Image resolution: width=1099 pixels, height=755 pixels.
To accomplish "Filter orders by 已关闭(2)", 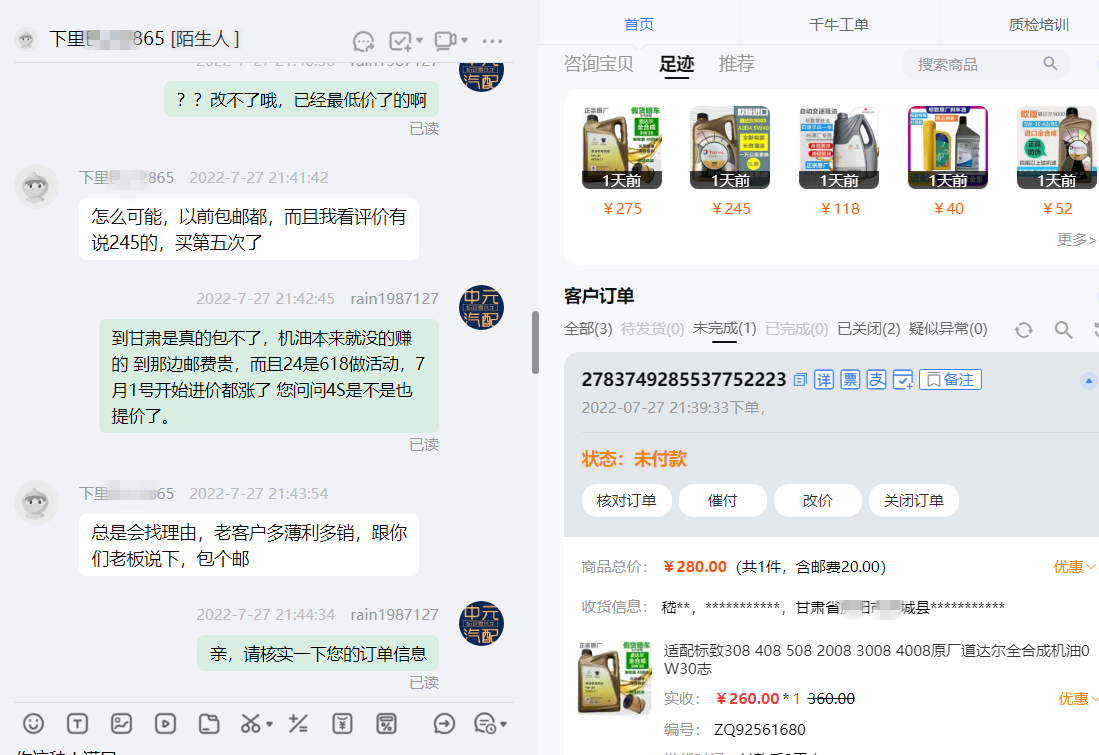I will (868, 329).
